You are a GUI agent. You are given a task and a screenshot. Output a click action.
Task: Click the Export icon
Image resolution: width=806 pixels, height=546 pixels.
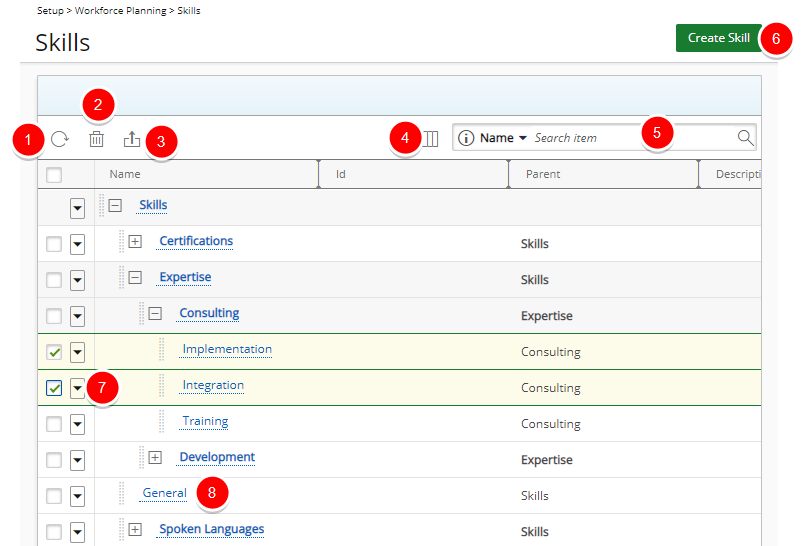132,139
